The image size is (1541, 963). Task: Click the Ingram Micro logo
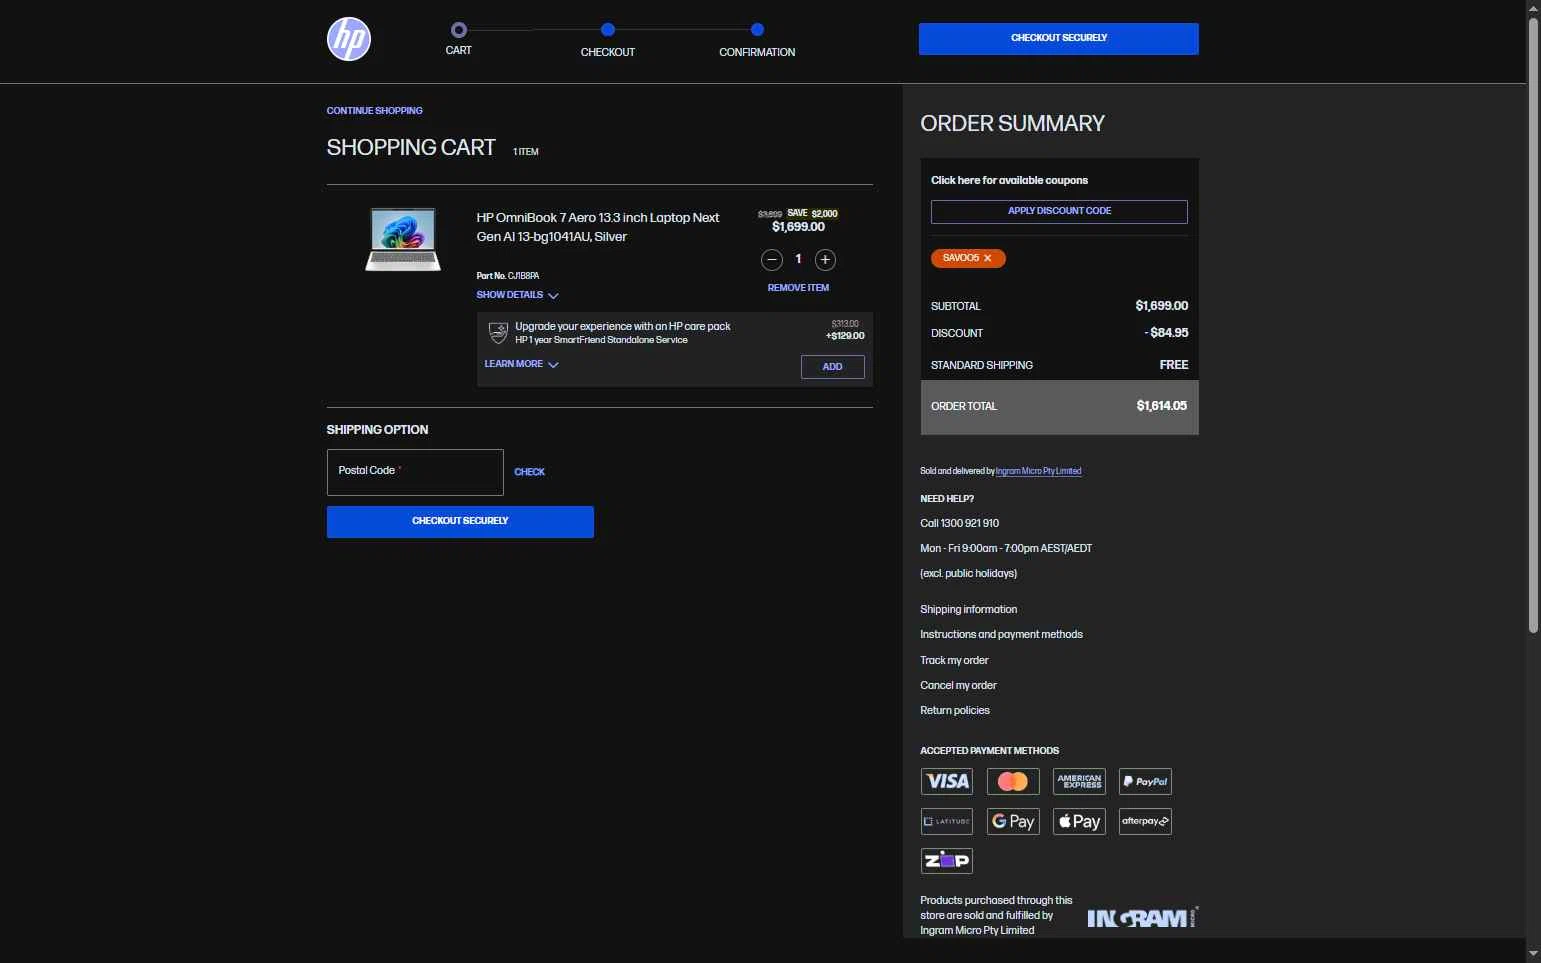(1142, 917)
